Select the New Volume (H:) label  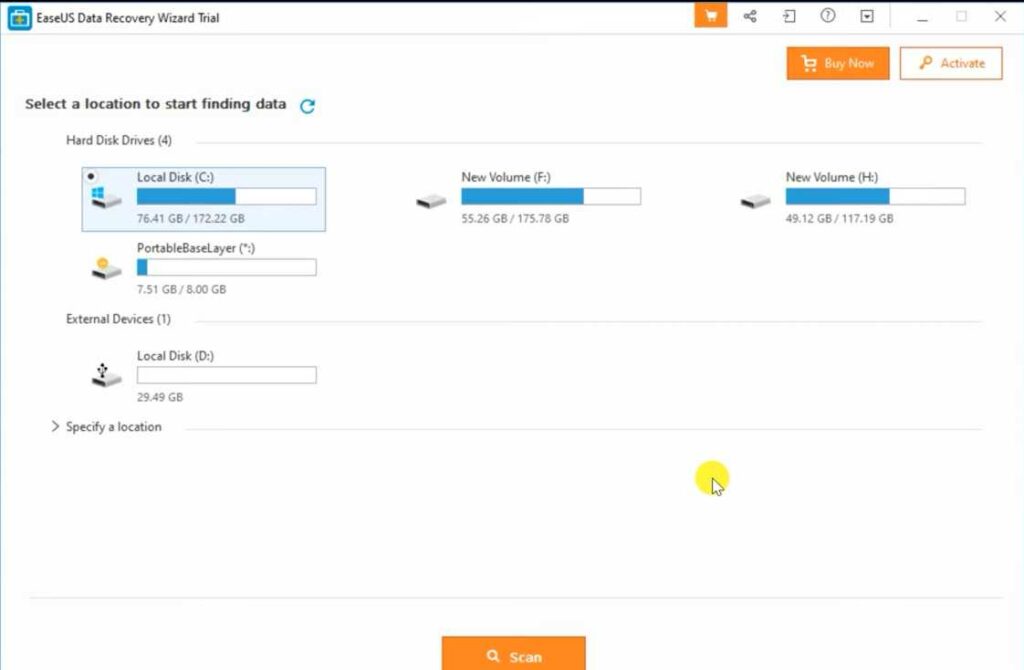pos(831,177)
